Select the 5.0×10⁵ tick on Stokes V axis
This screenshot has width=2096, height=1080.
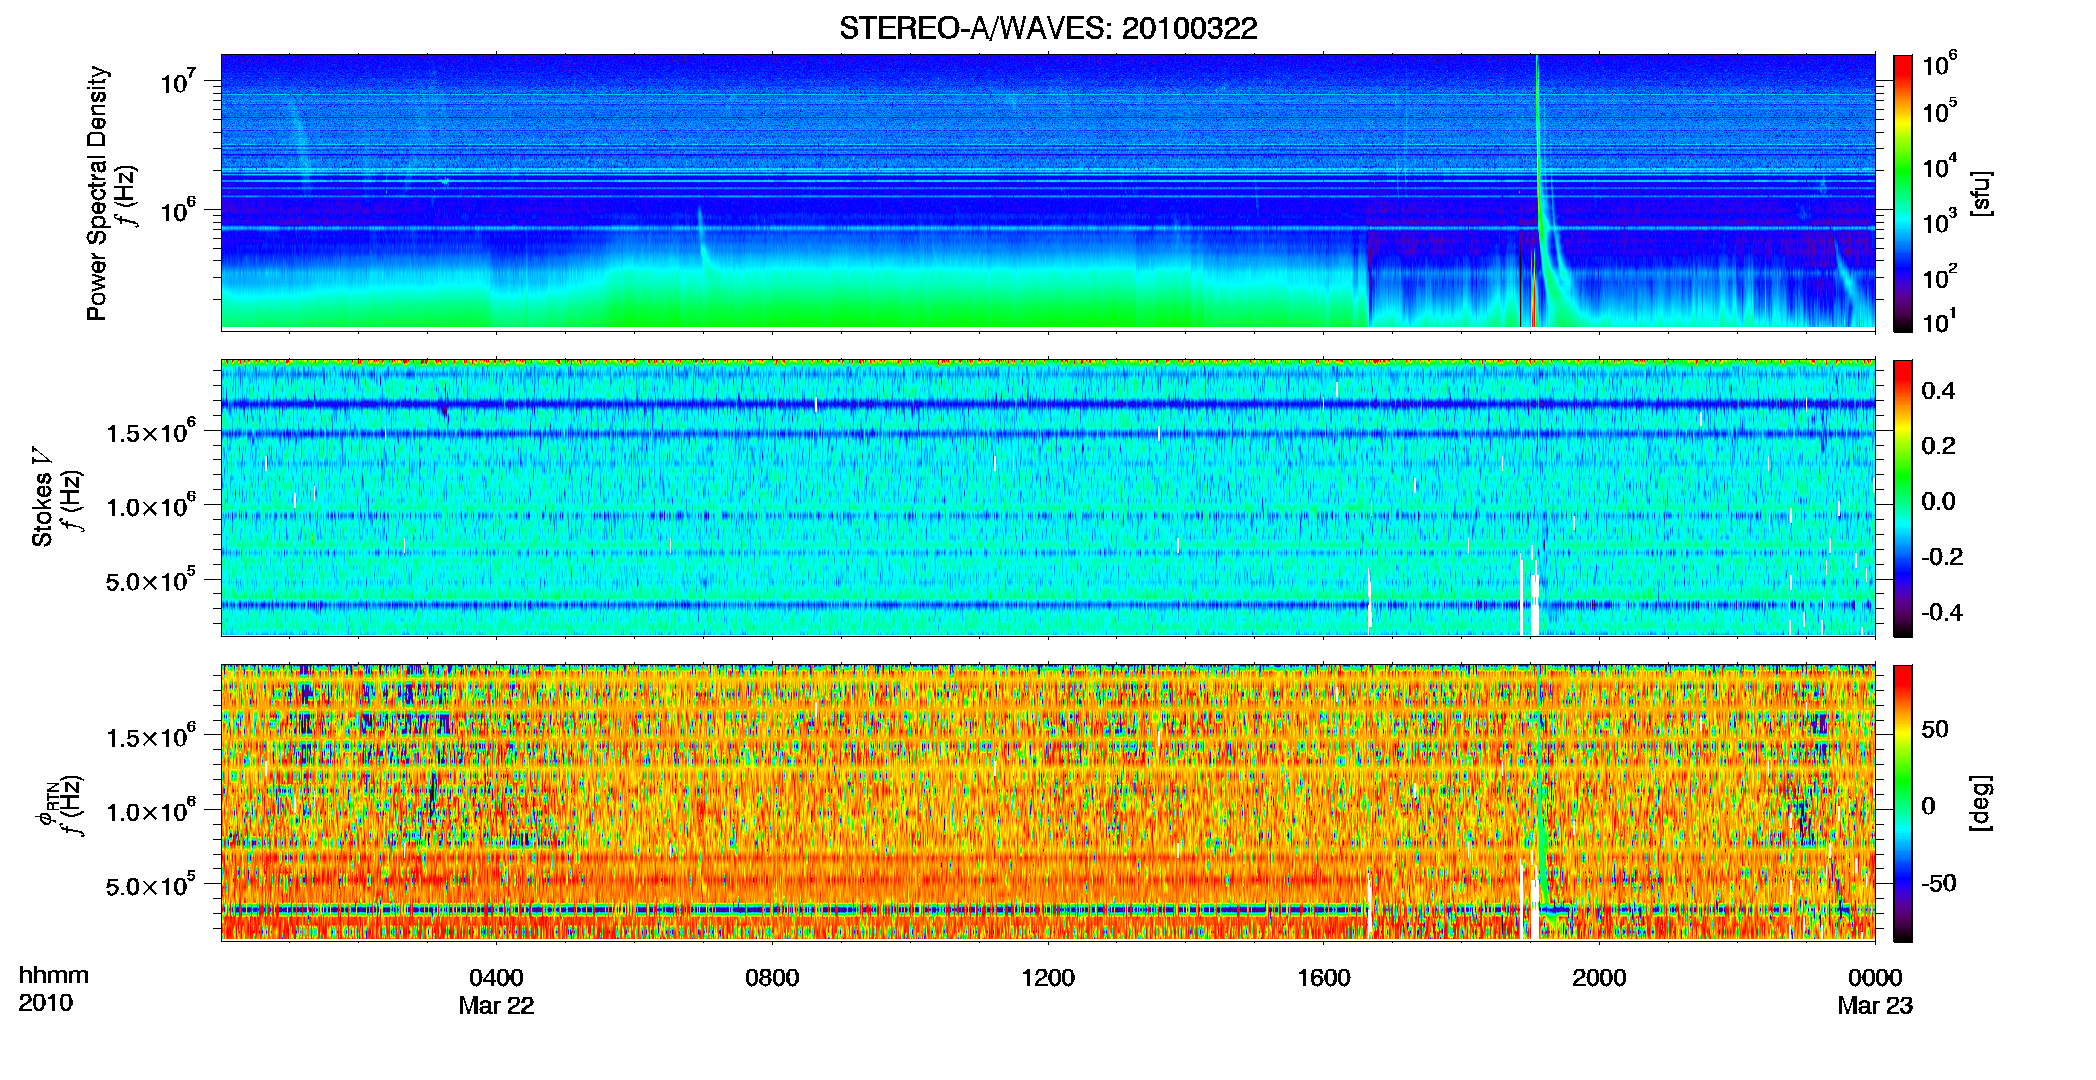coord(151,580)
